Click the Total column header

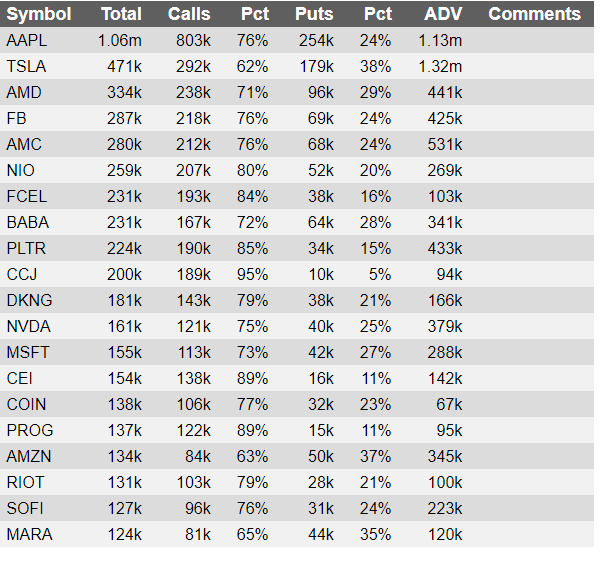(121, 14)
